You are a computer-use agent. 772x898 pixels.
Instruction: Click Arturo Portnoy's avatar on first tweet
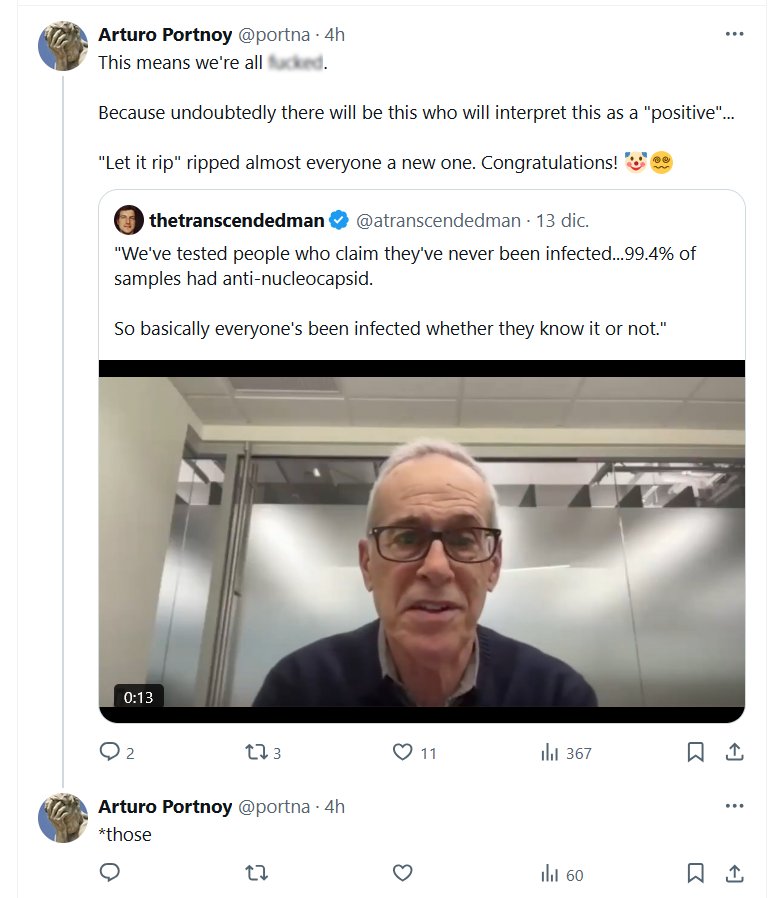tap(63, 45)
